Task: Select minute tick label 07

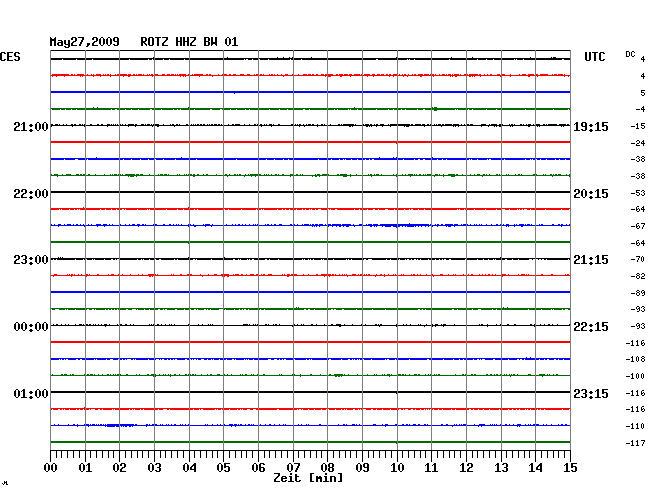Action: [293, 468]
